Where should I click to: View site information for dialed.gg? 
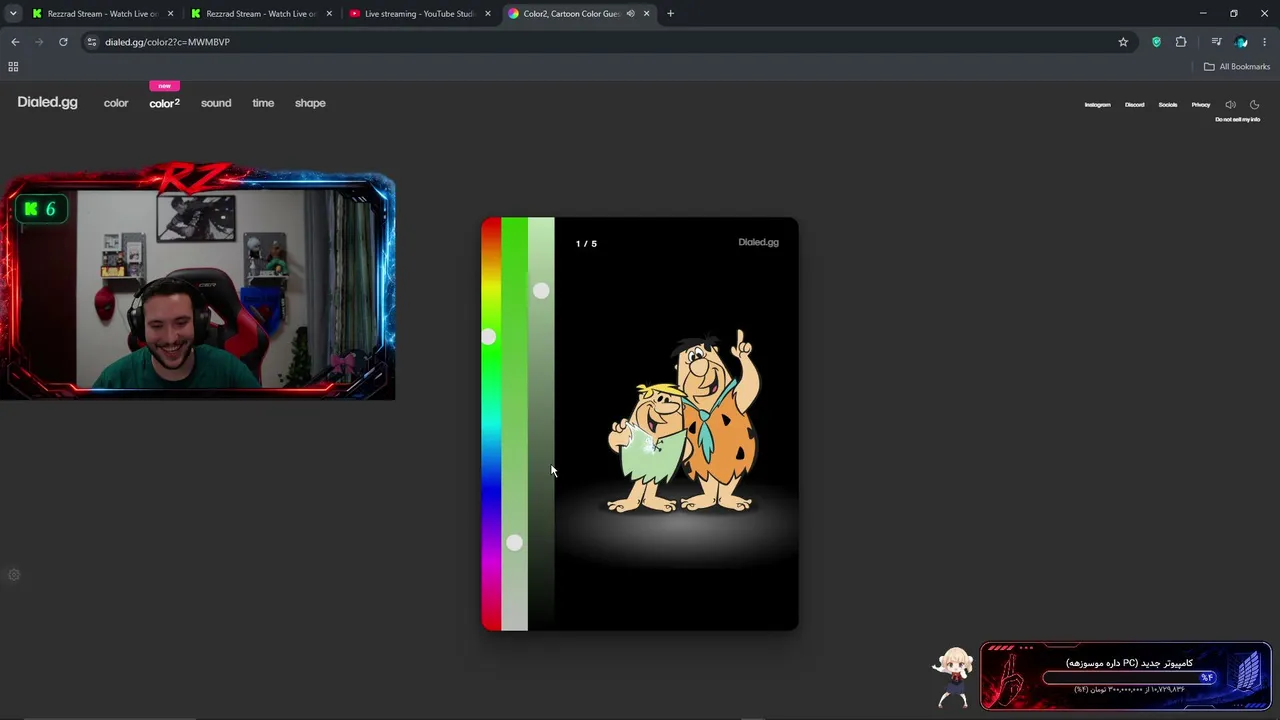[92, 42]
